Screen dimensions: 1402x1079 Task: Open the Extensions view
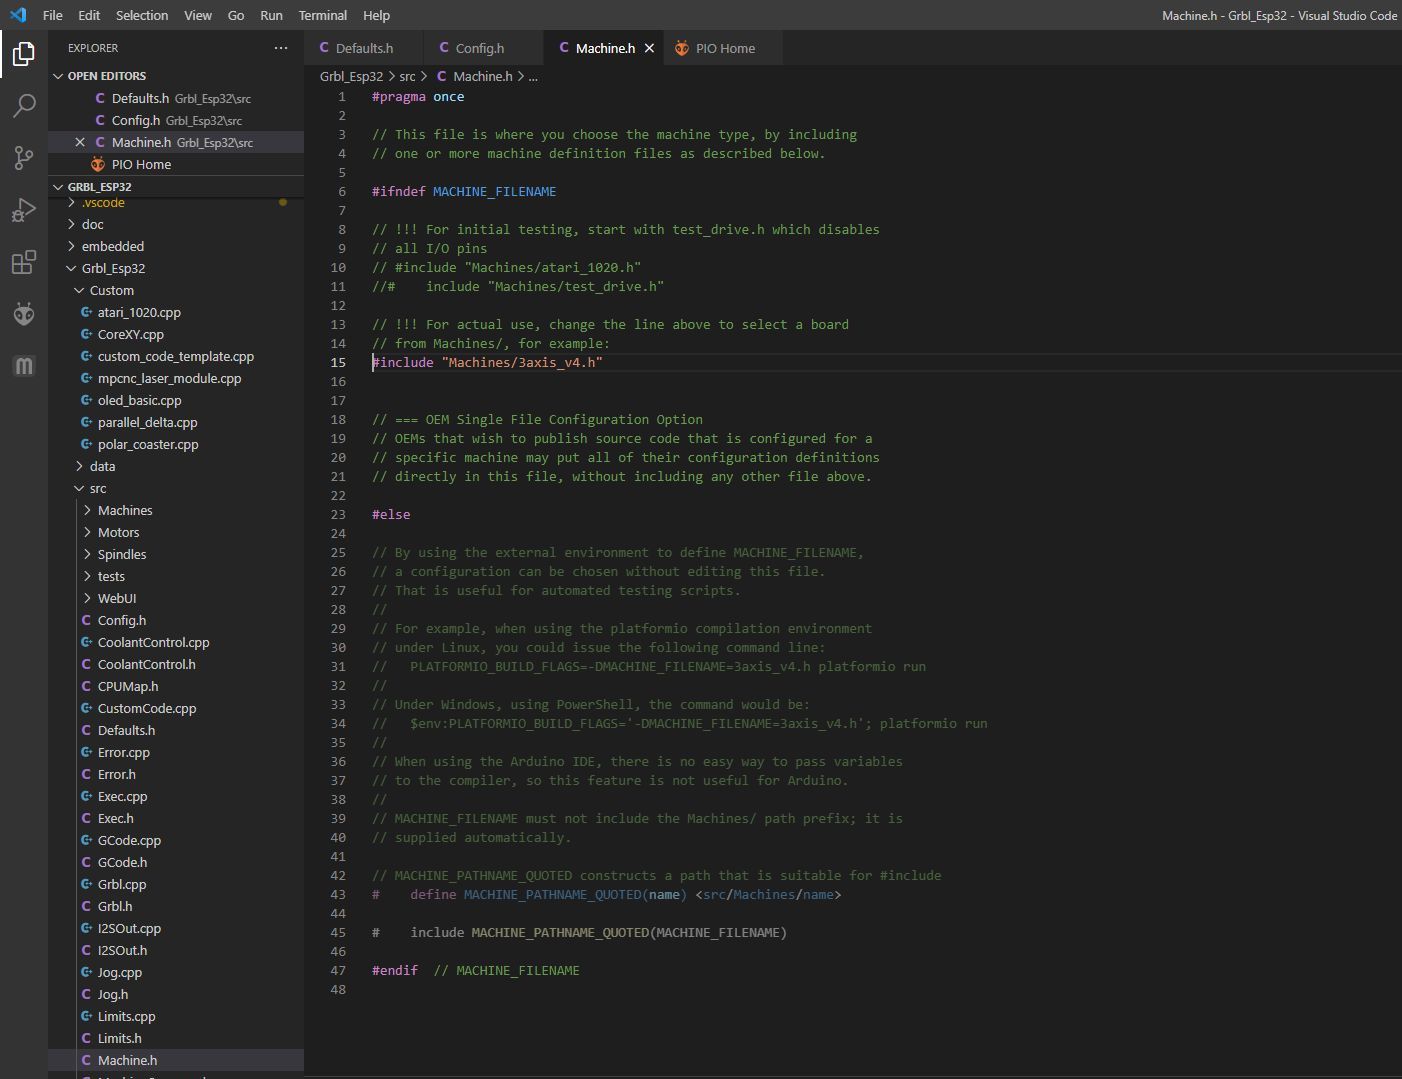(24, 262)
